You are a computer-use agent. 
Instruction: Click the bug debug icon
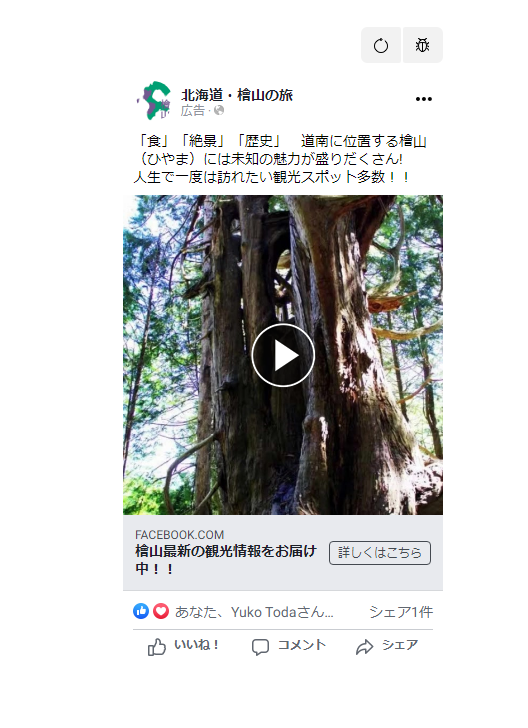pos(423,46)
